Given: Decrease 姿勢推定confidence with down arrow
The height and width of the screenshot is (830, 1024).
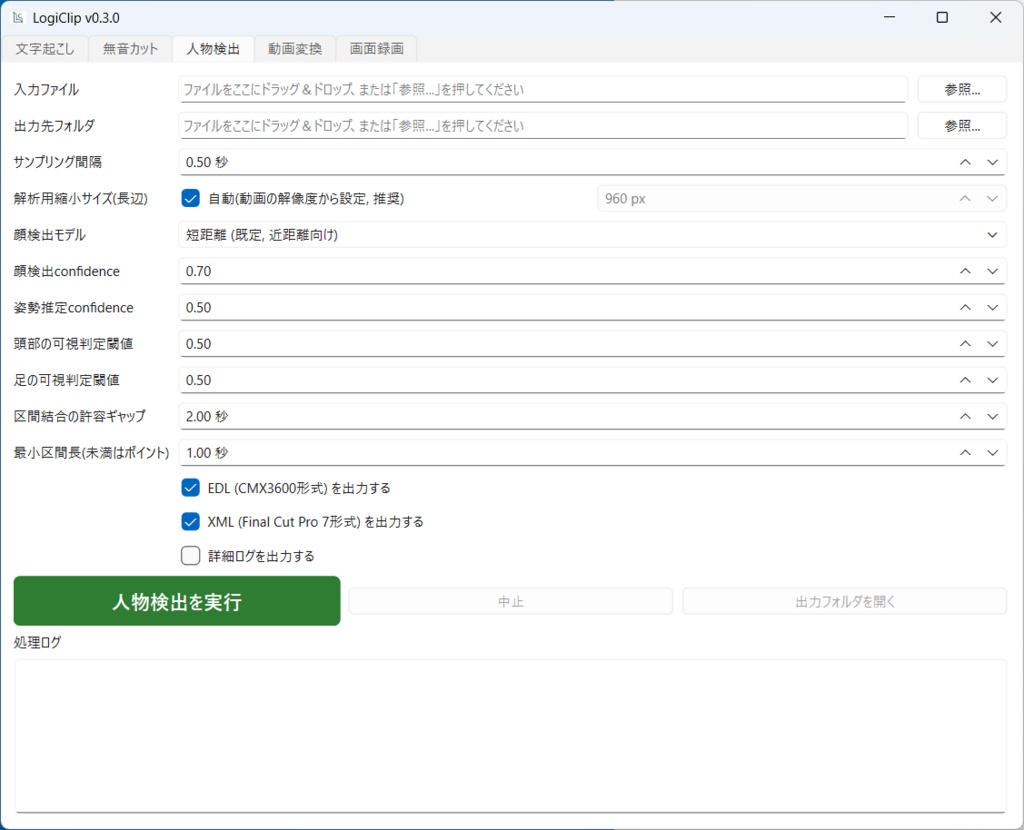Looking at the screenshot, I should coord(993,308).
